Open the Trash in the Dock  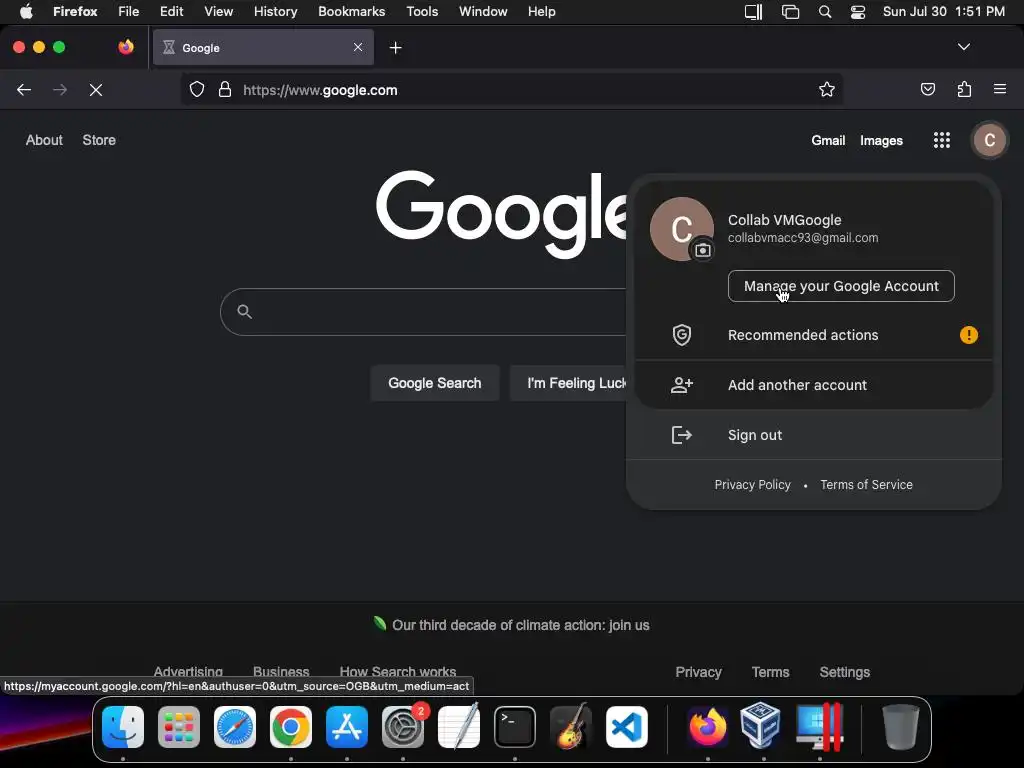coord(901,726)
